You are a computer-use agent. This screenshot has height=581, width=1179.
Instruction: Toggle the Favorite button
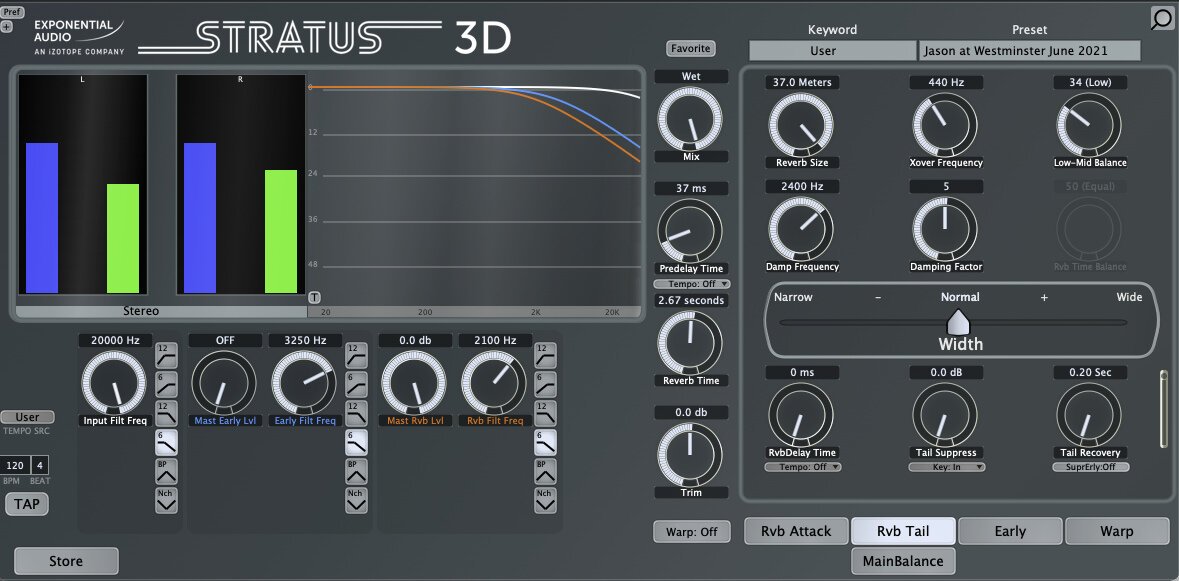692,48
